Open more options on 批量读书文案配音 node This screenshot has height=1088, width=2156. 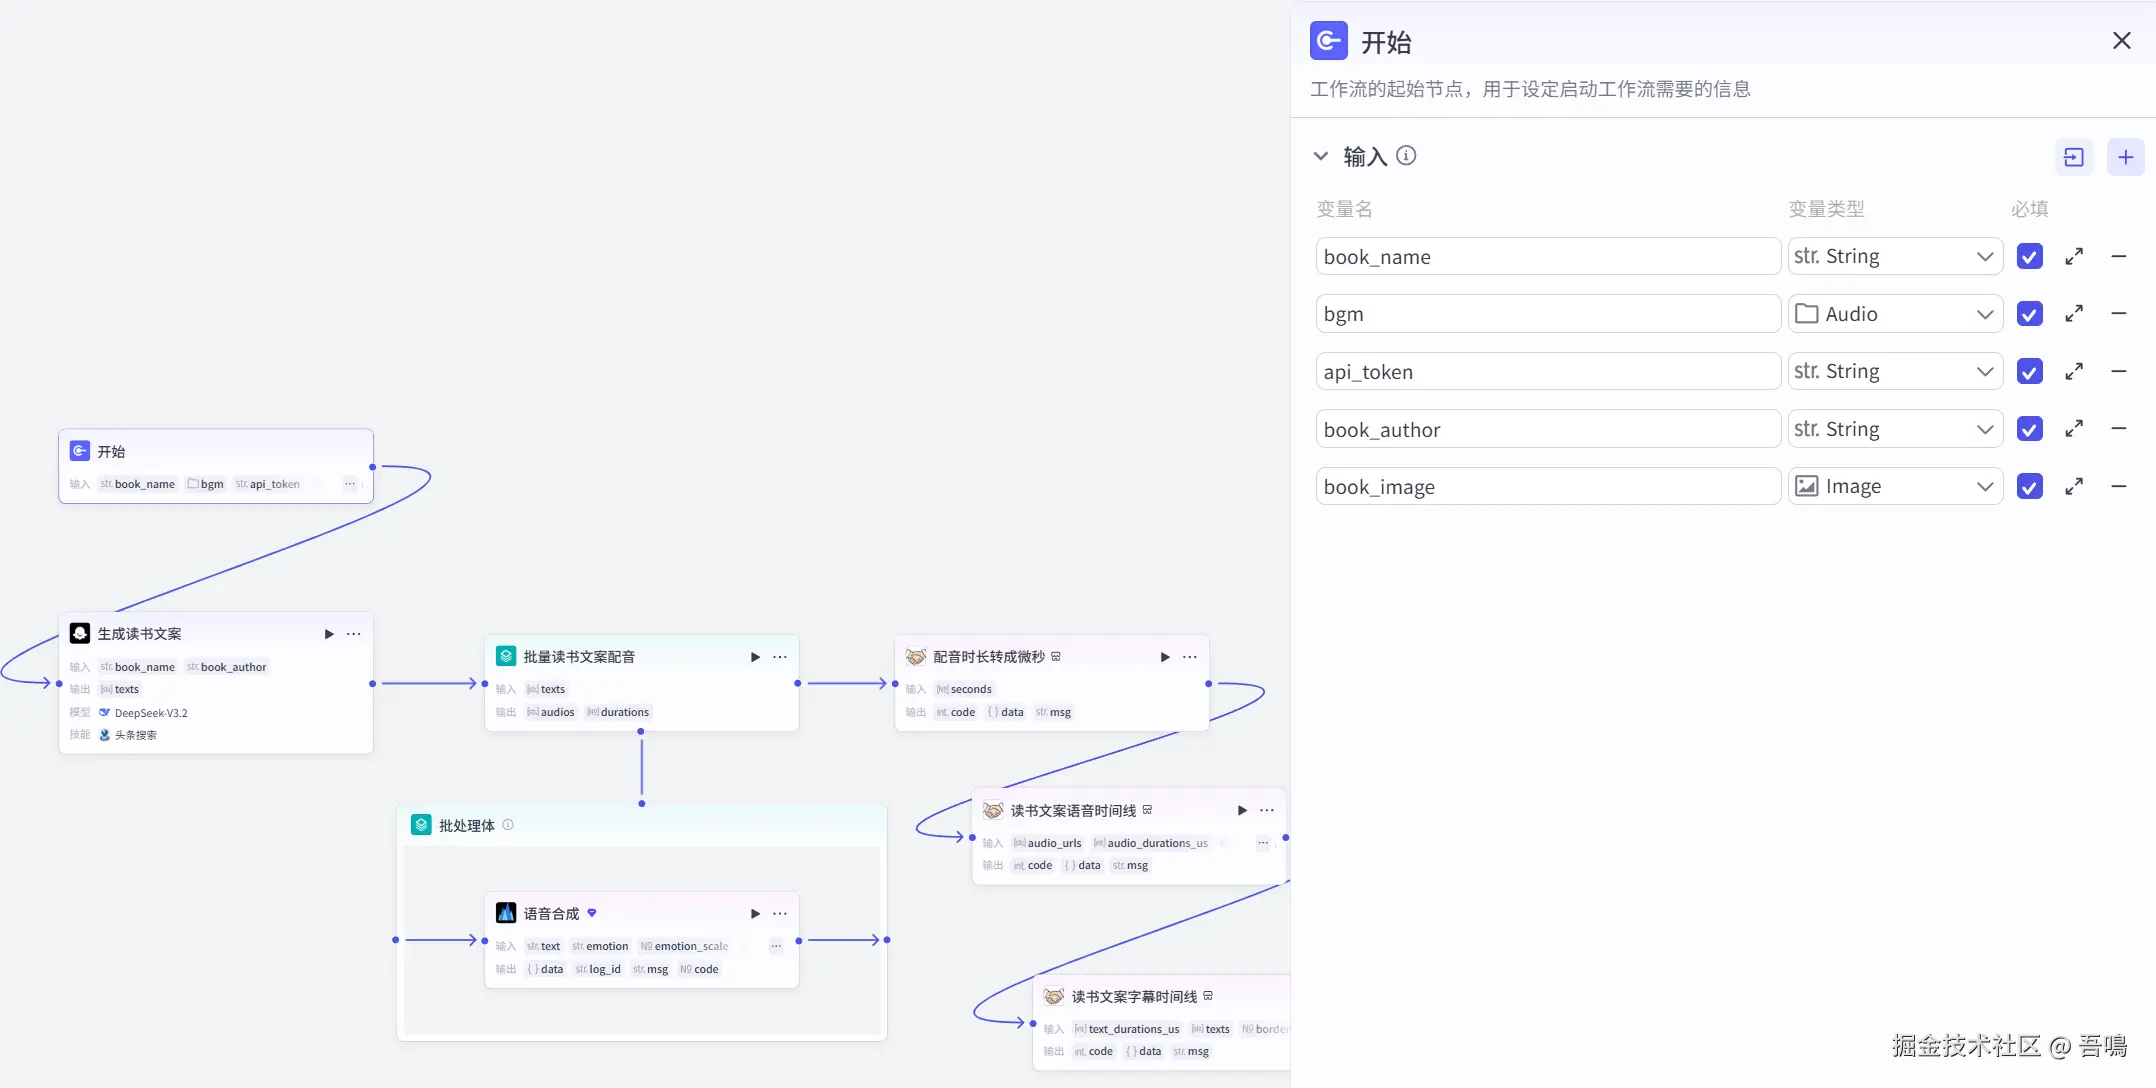pos(780,657)
